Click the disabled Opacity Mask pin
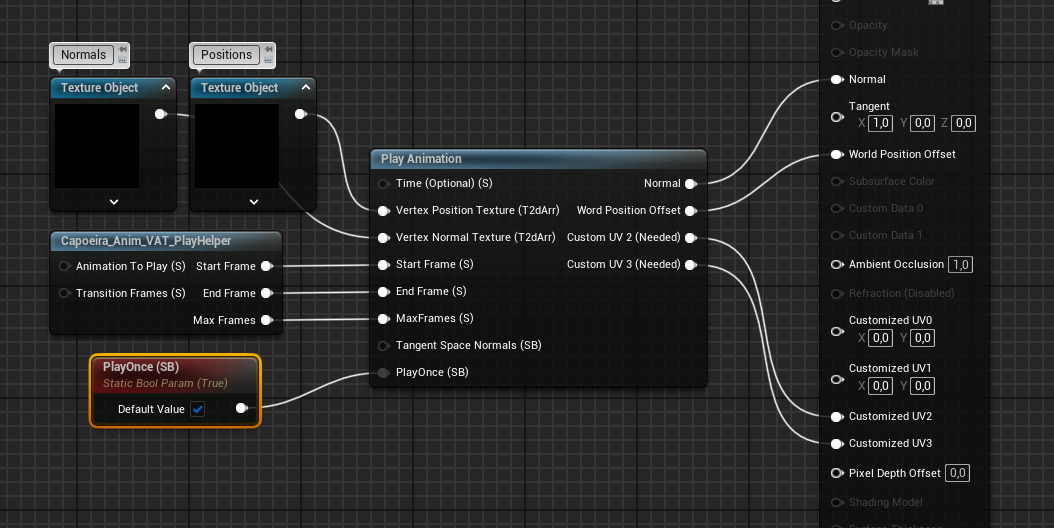 (x=837, y=52)
